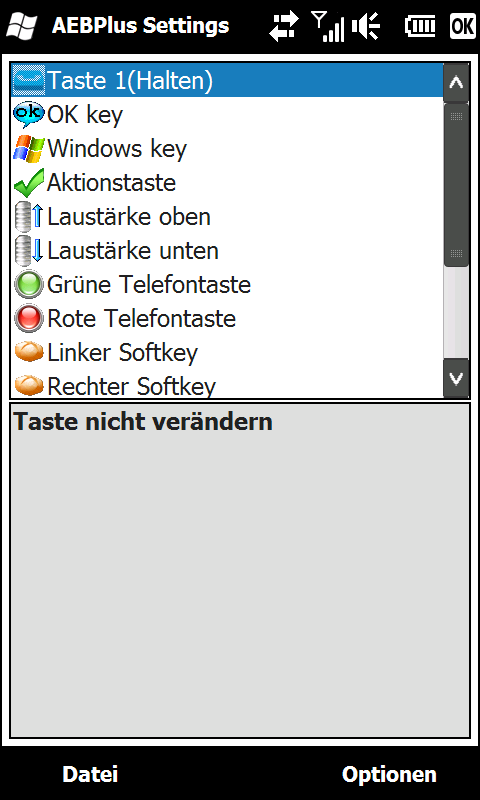Click the red phone button icon
The width and height of the screenshot is (480, 800).
29,318
